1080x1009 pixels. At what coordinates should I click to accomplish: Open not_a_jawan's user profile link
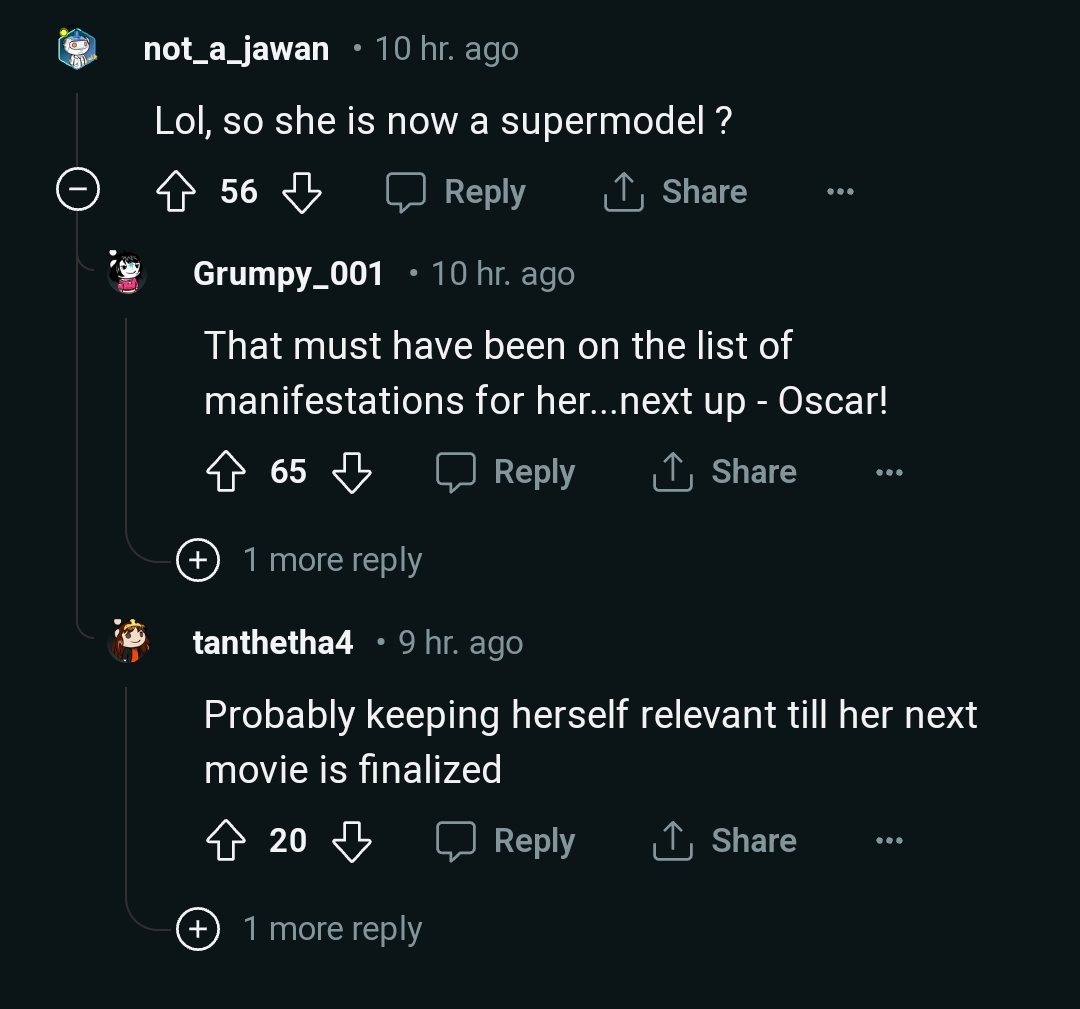[x=236, y=49]
